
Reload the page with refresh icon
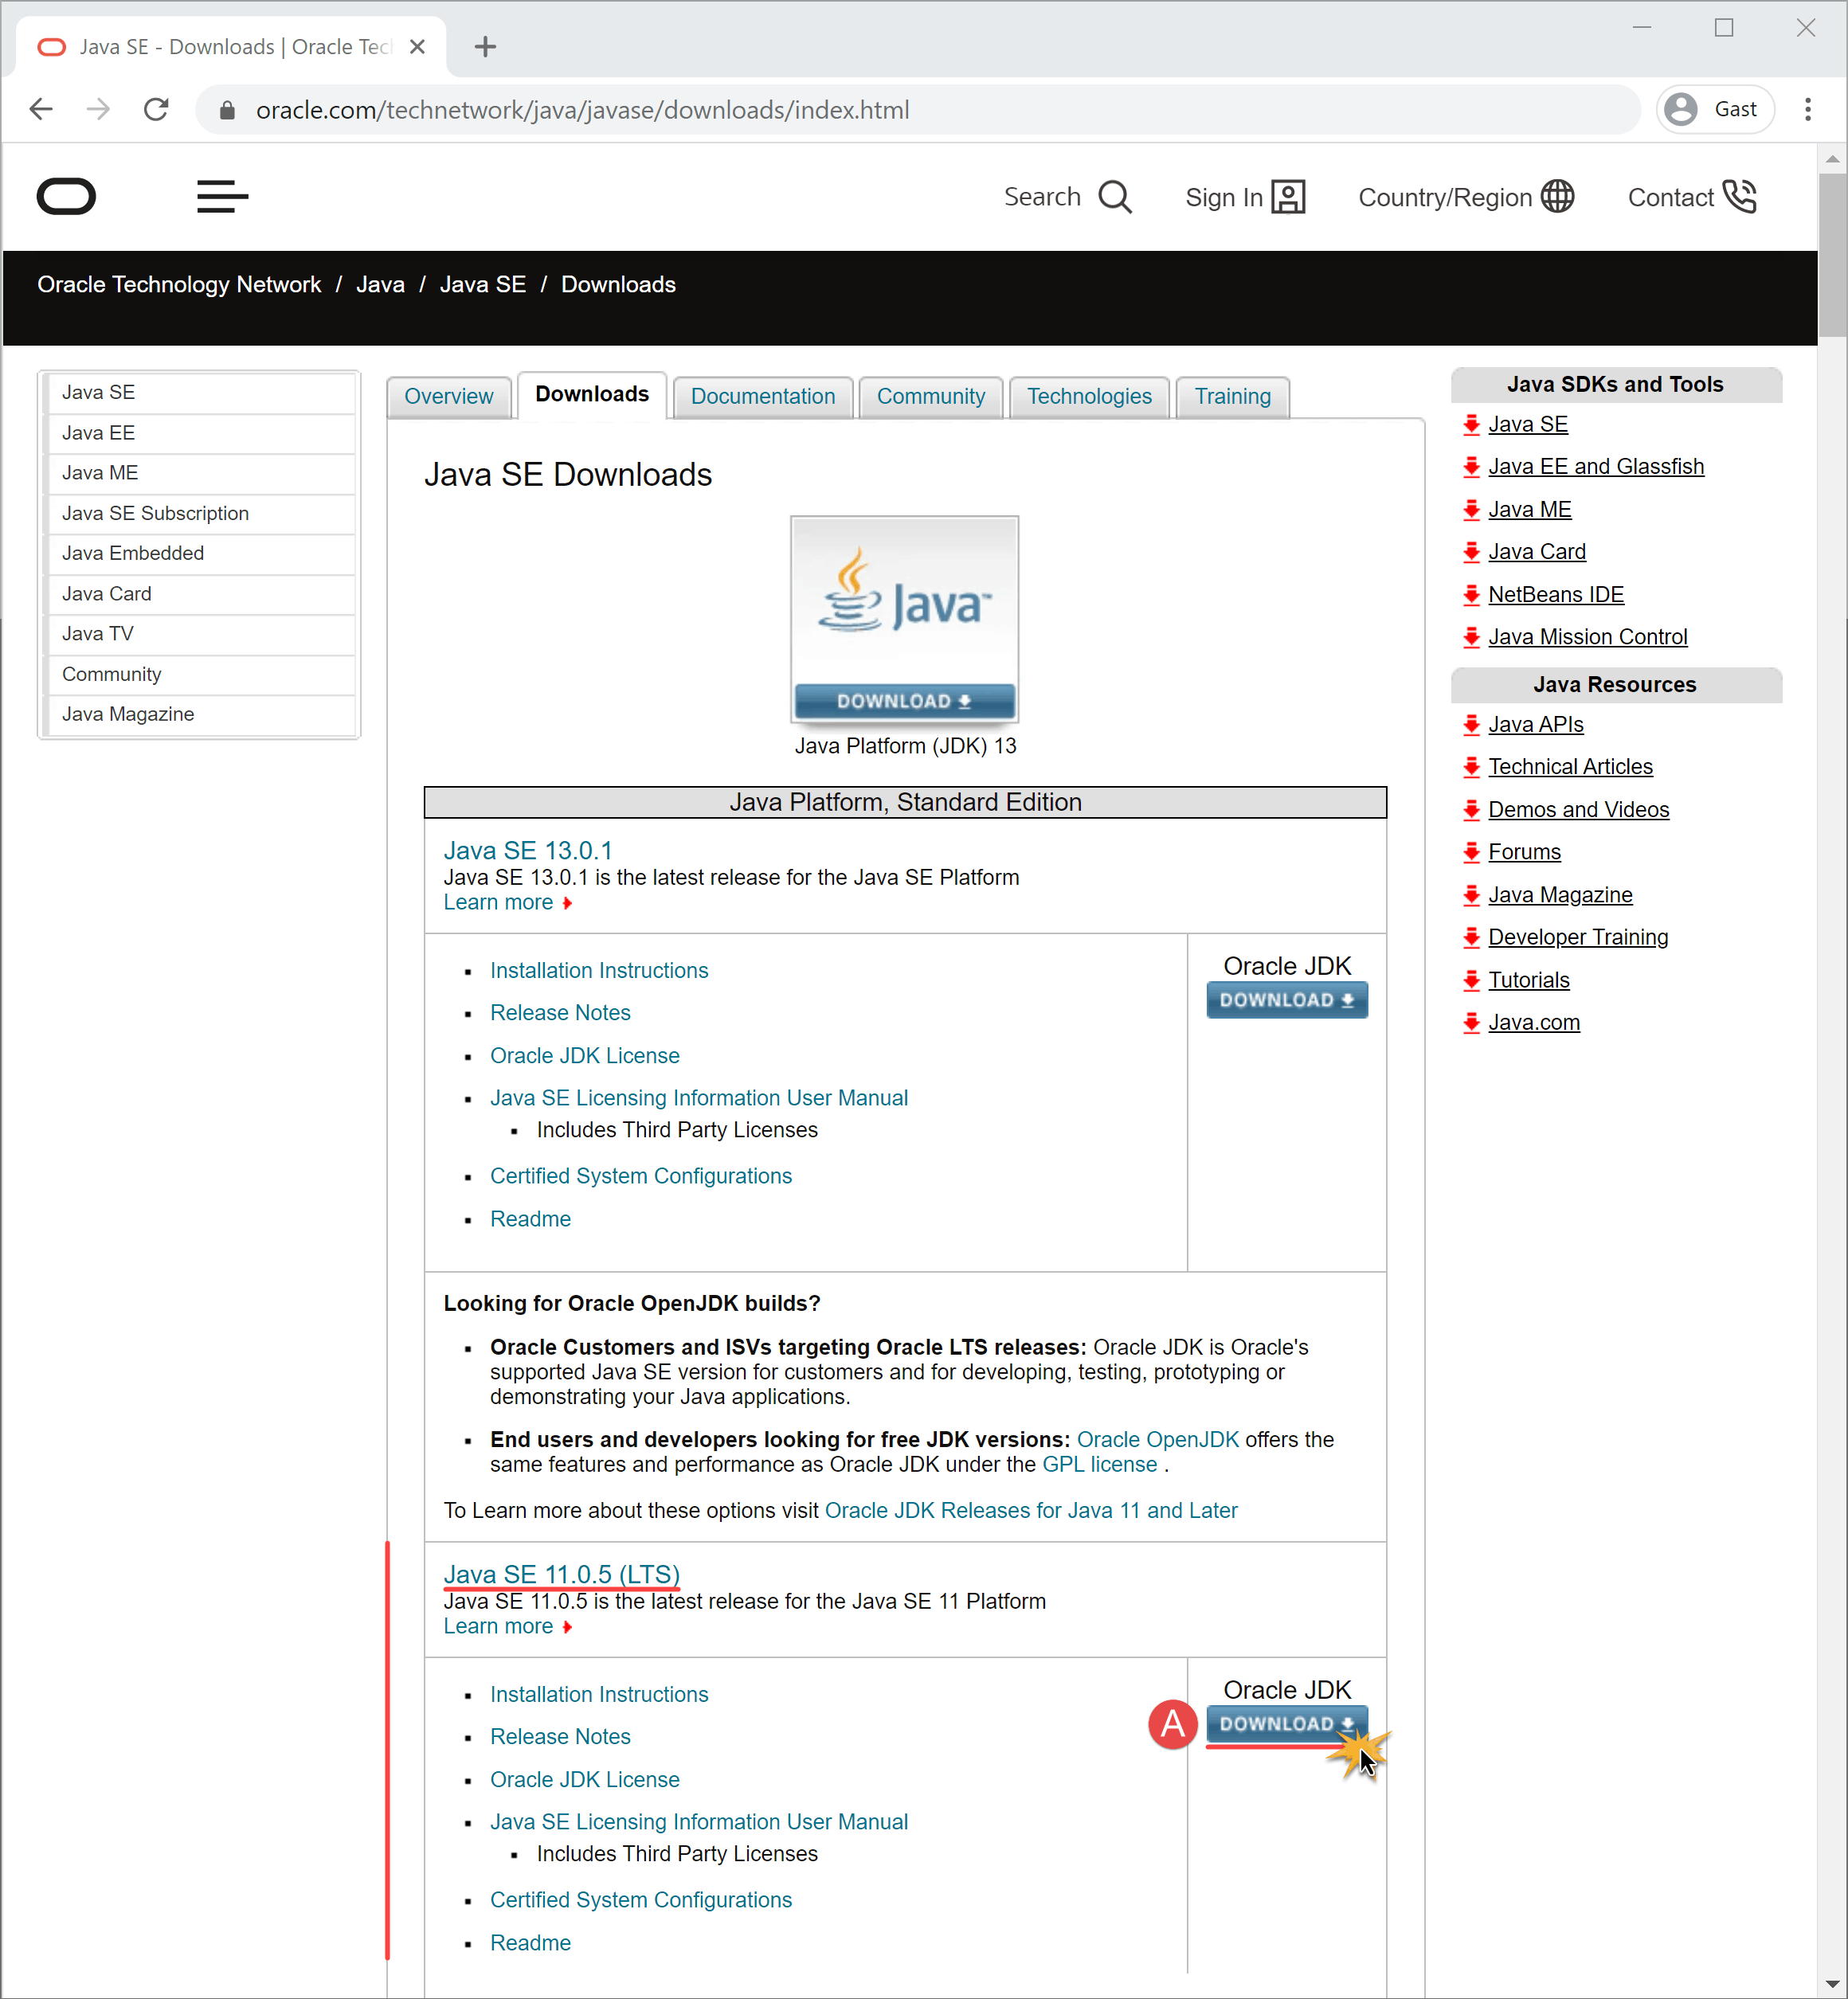click(156, 109)
